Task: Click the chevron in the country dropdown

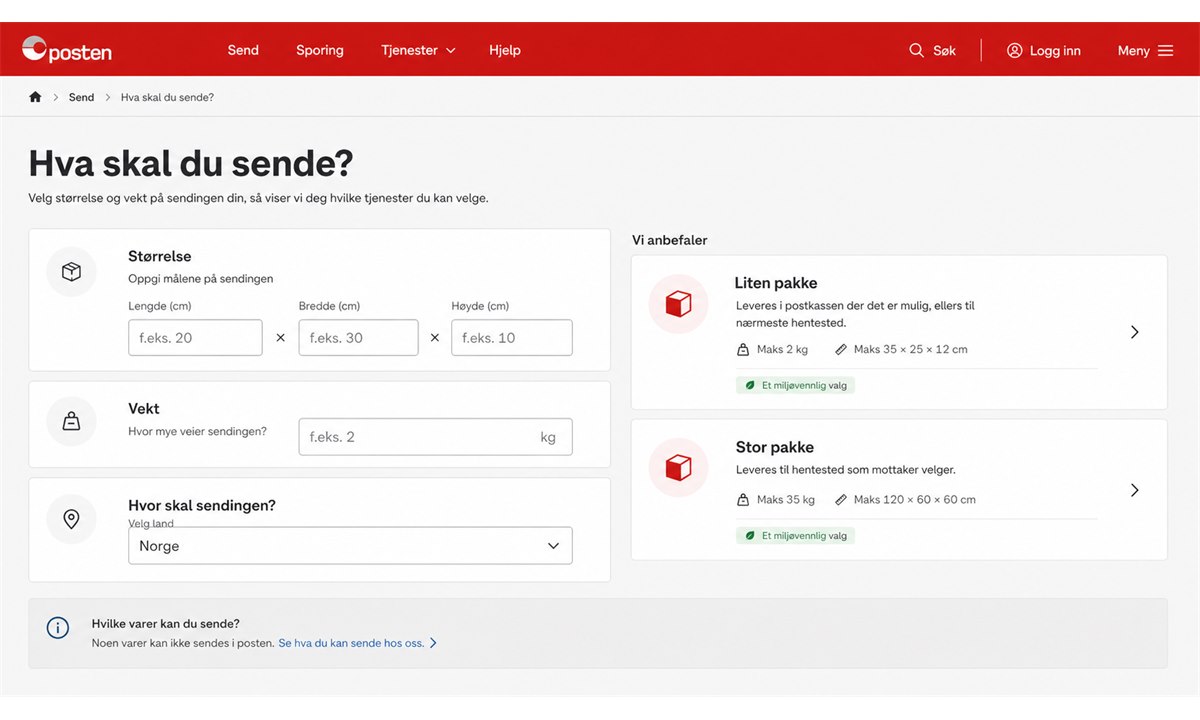Action: pos(554,546)
